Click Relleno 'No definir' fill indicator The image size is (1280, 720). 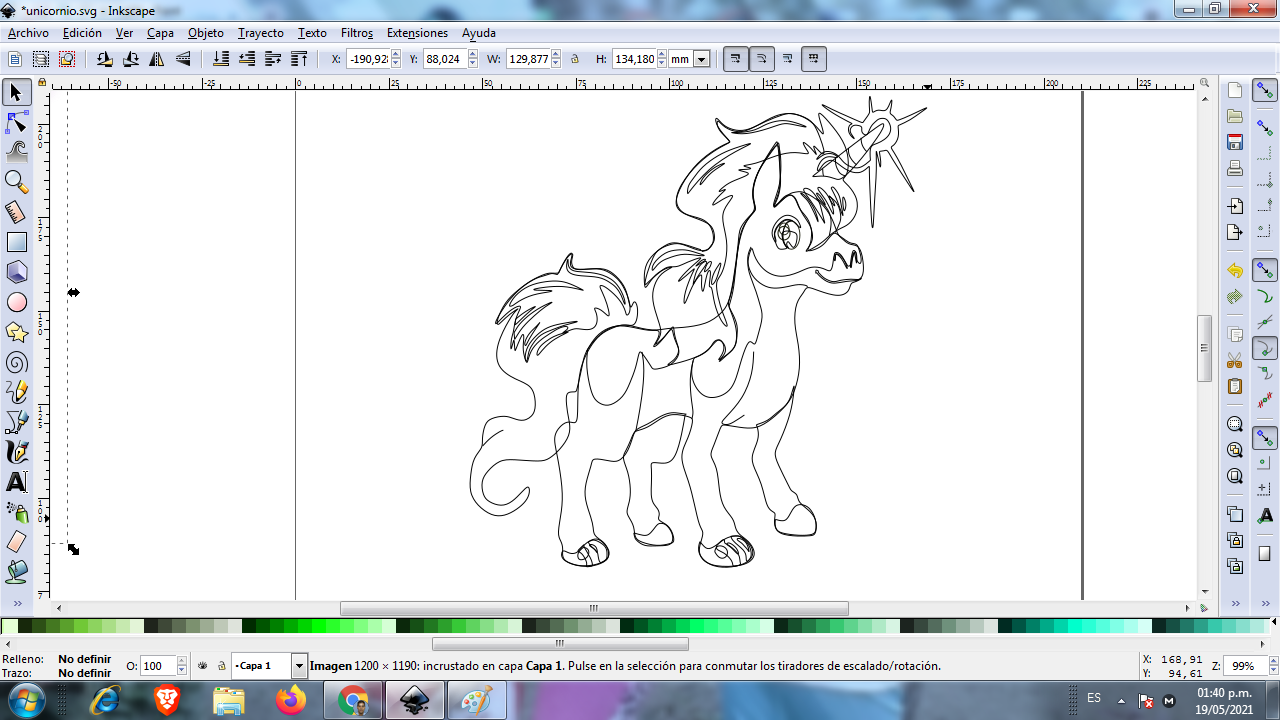click(84, 659)
